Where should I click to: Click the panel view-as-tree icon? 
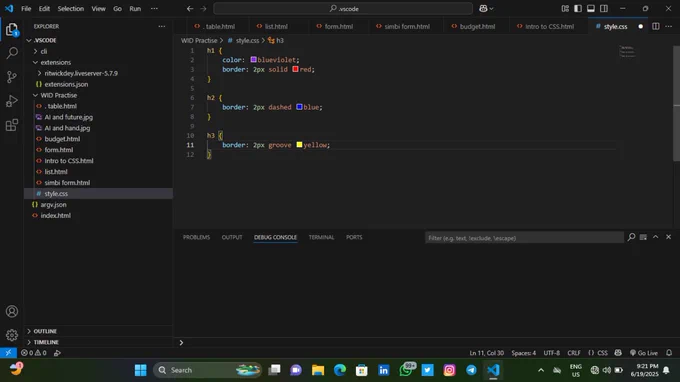pyautogui.click(x=643, y=237)
